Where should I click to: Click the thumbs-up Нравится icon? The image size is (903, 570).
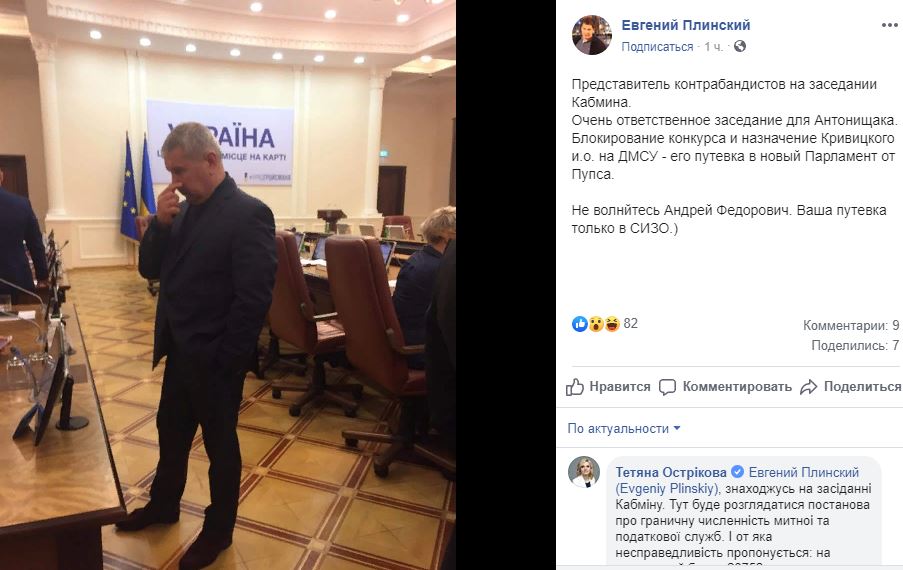click(575, 387)
